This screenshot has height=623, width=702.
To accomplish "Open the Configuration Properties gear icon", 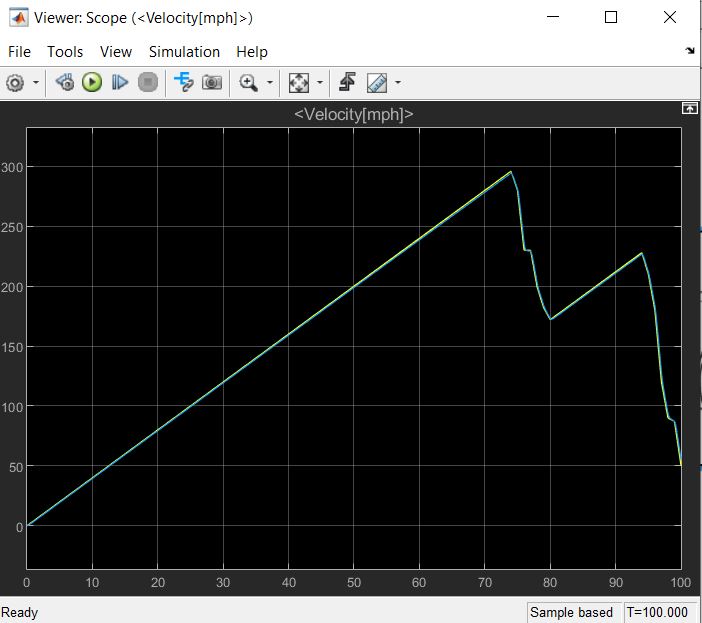I will tap(15, 83).
